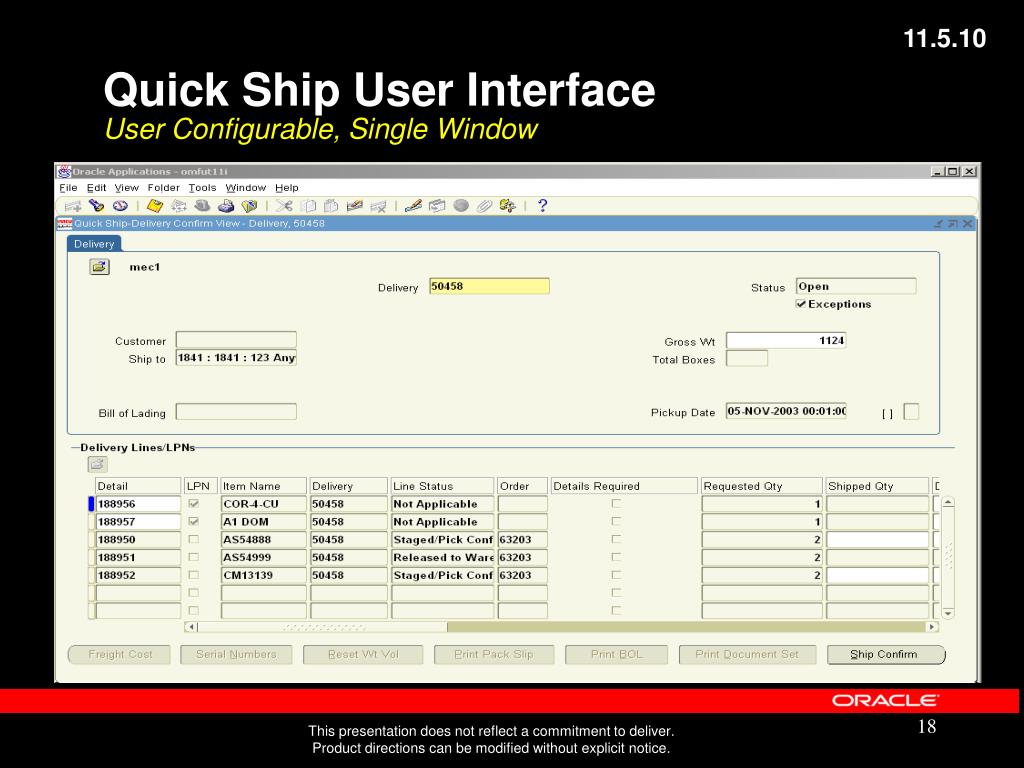This screenshot has height=768, width=1024.
Task: Click the Translations globe toolbar icon
Action: click(461, 206)
